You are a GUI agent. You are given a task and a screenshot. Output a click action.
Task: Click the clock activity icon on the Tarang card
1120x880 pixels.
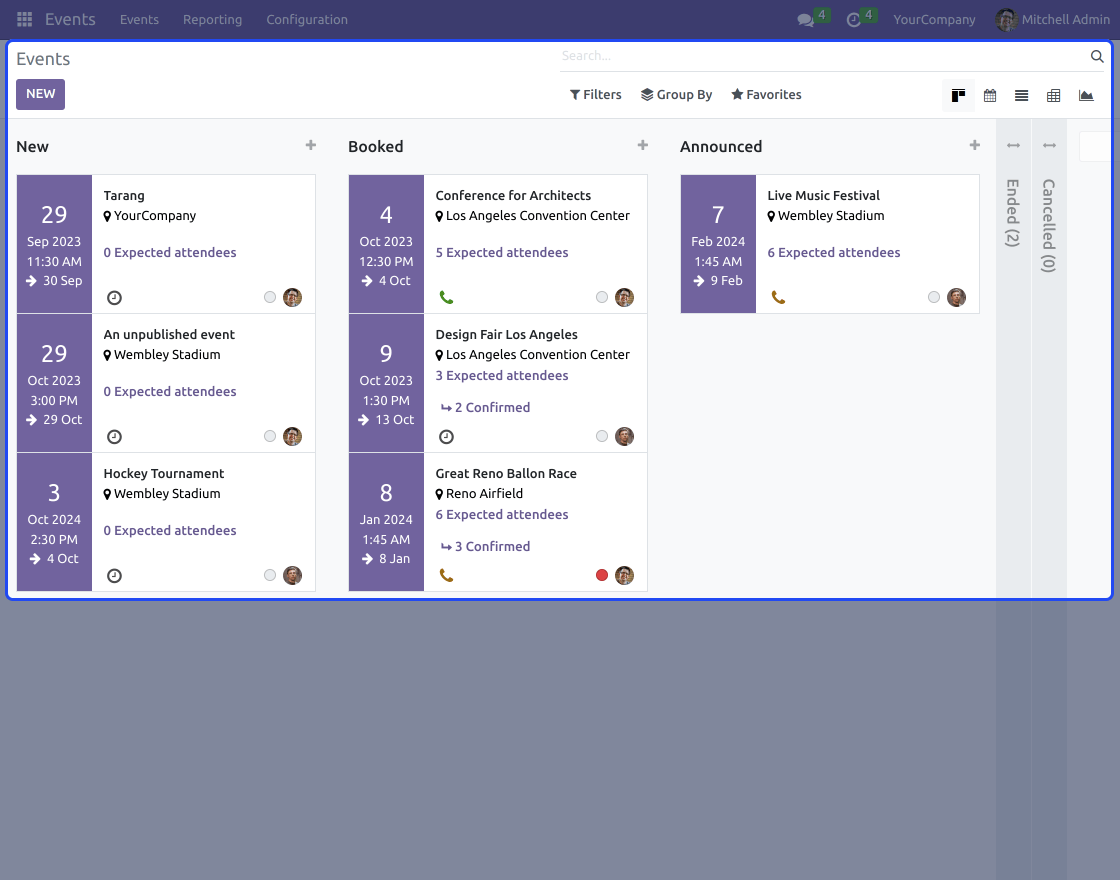pos(114,297)
